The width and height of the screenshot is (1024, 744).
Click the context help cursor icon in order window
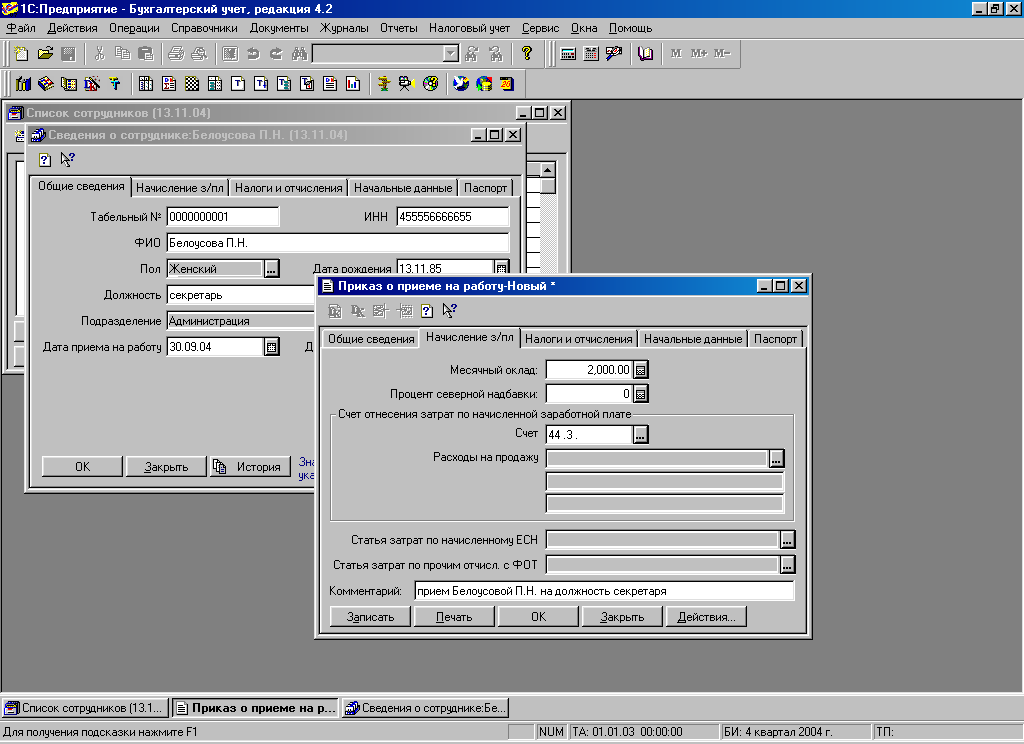449,310
